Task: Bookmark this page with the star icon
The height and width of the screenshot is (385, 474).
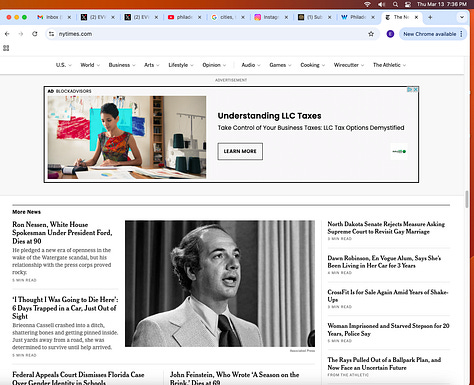Action: click(x=371, y=34)
